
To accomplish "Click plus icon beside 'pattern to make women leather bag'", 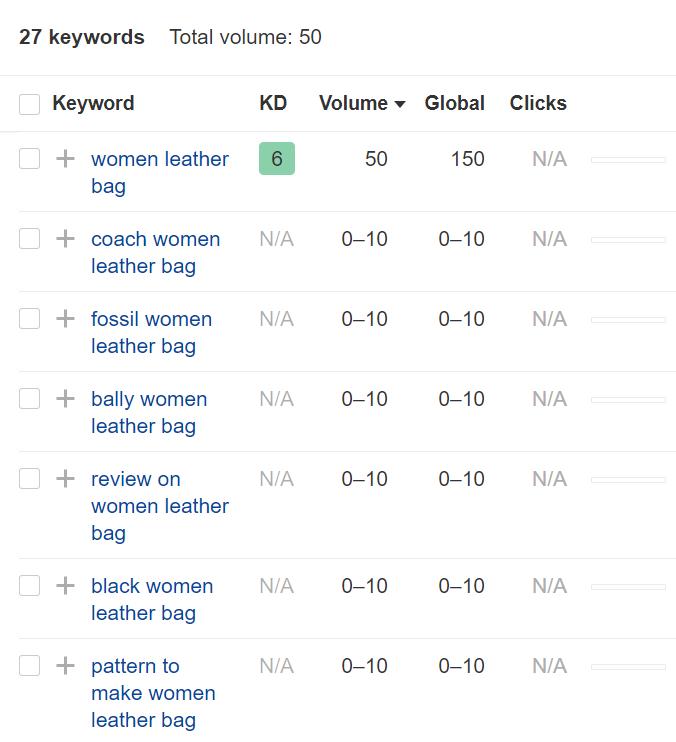I will pos(65,666).
